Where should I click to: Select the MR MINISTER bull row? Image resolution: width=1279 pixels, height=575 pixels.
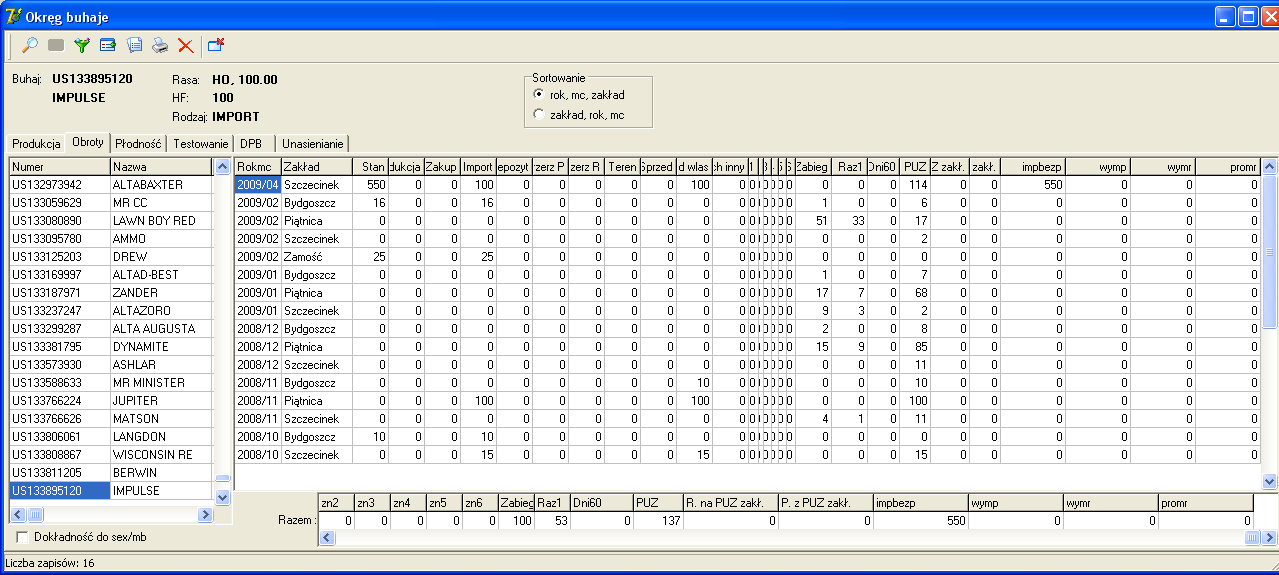[112, 383]
